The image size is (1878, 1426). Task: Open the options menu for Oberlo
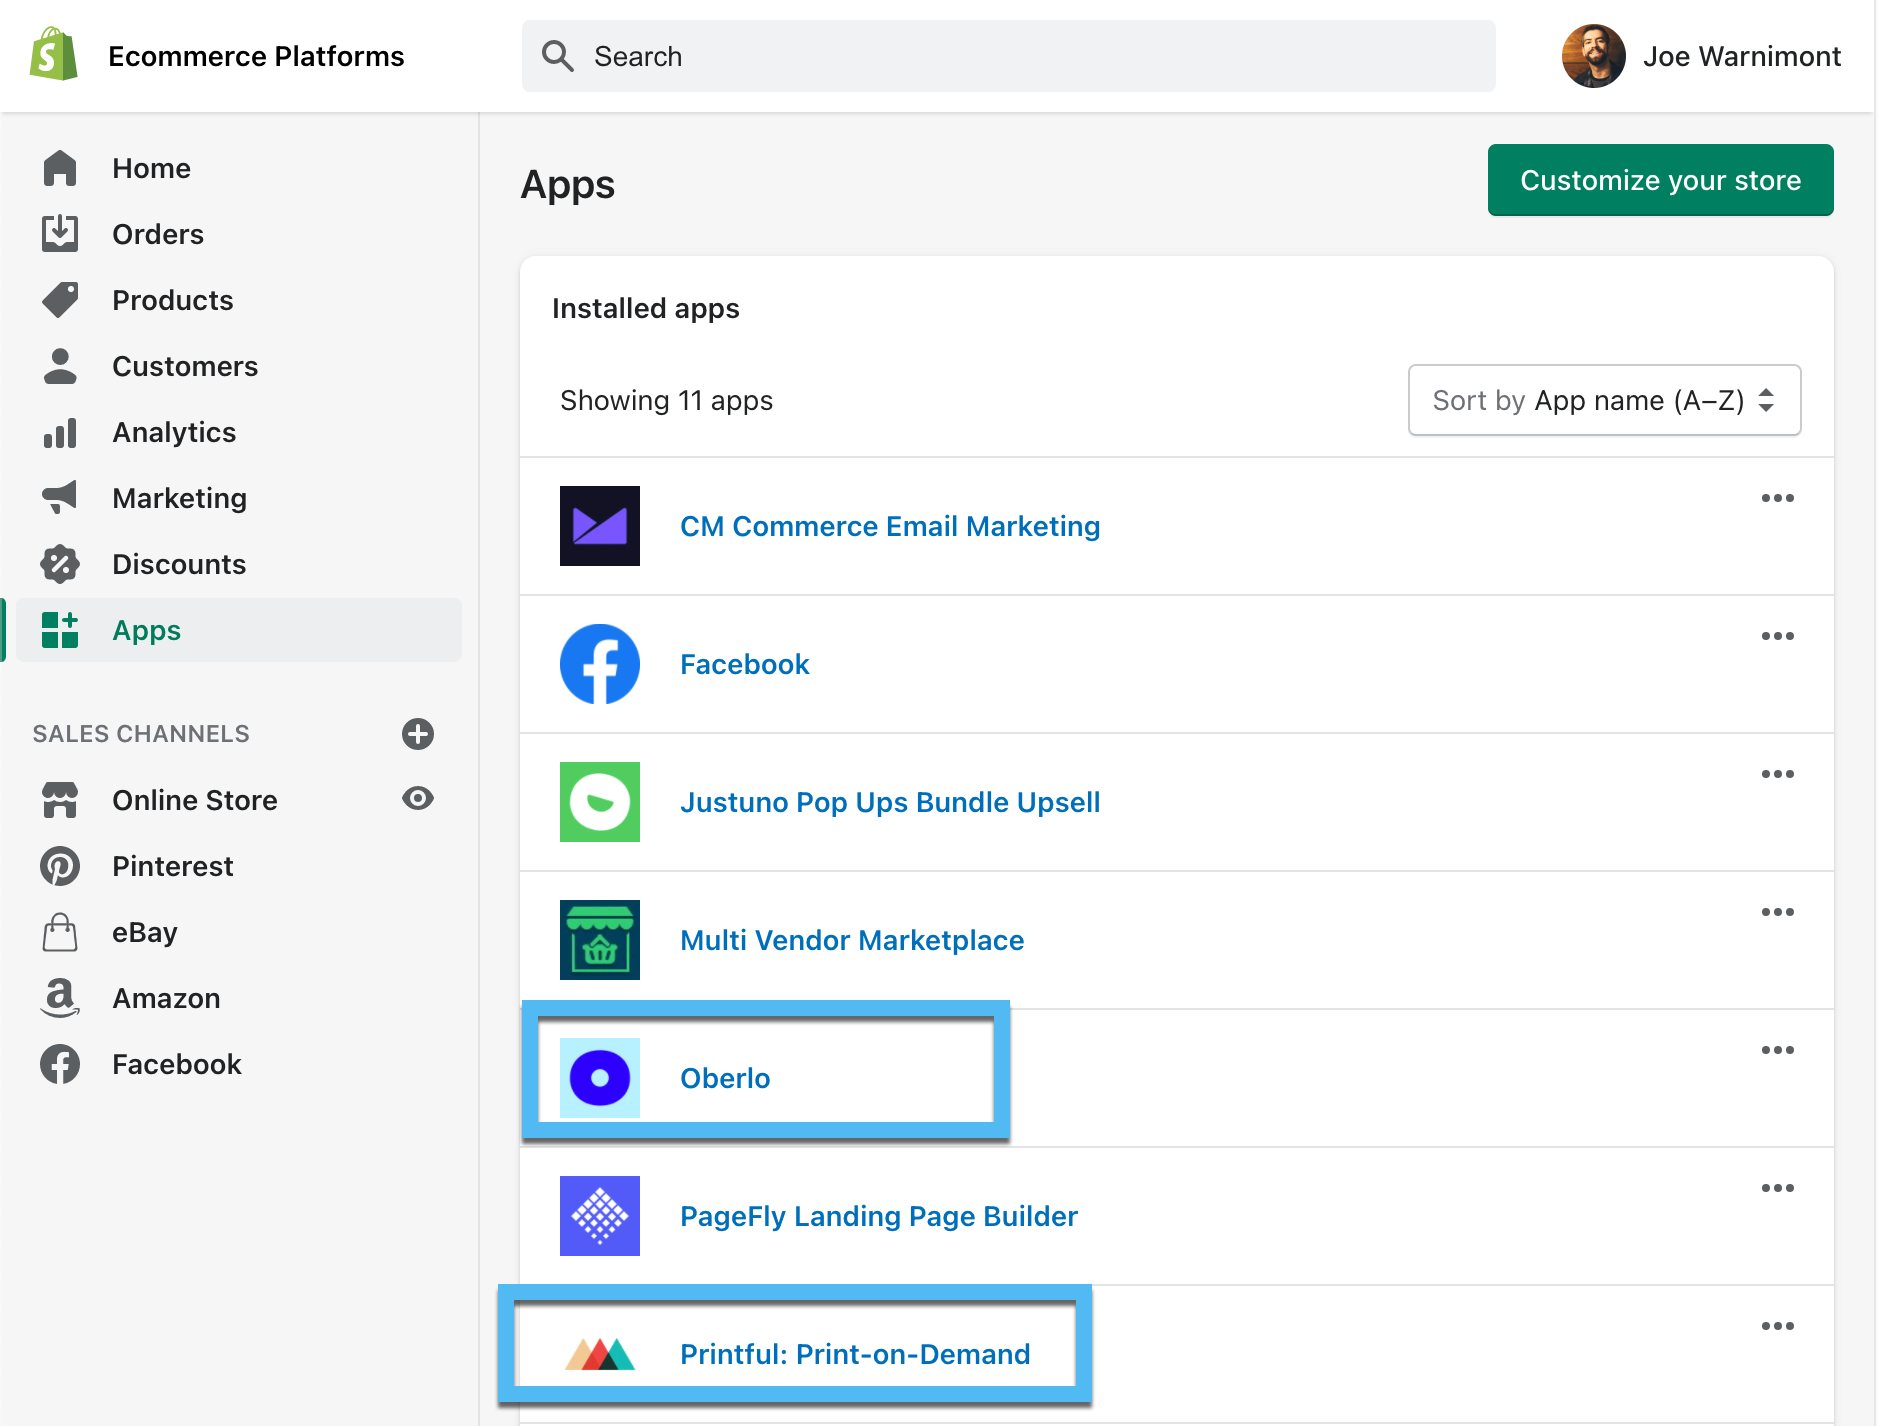[x=1778, y=1050]
